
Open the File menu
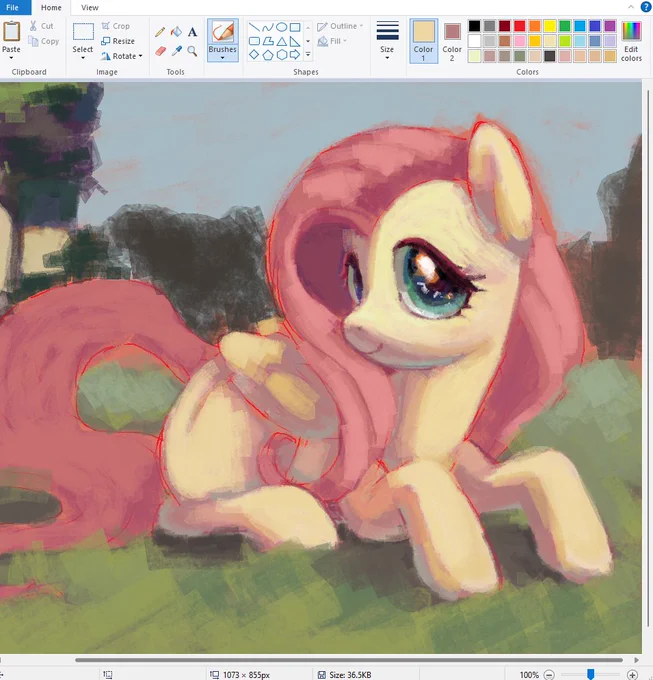pos(12,7)
